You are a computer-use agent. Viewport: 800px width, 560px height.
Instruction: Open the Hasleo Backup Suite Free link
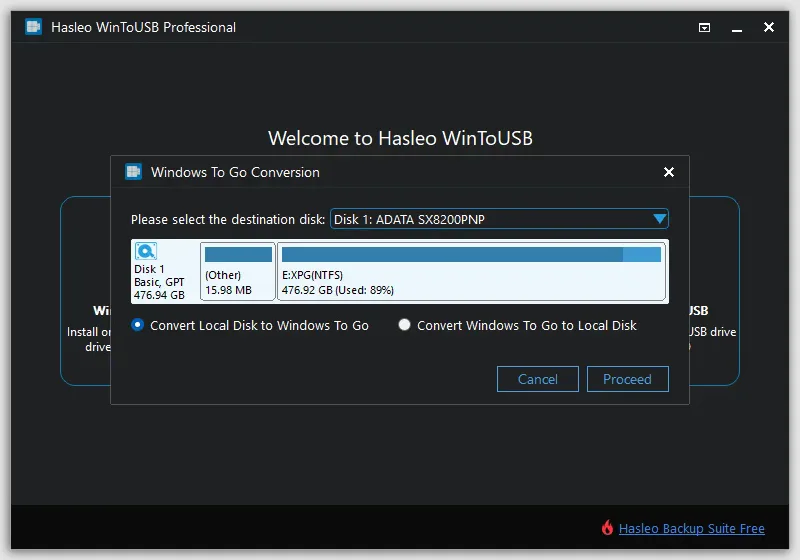click(x=691, y=528)
